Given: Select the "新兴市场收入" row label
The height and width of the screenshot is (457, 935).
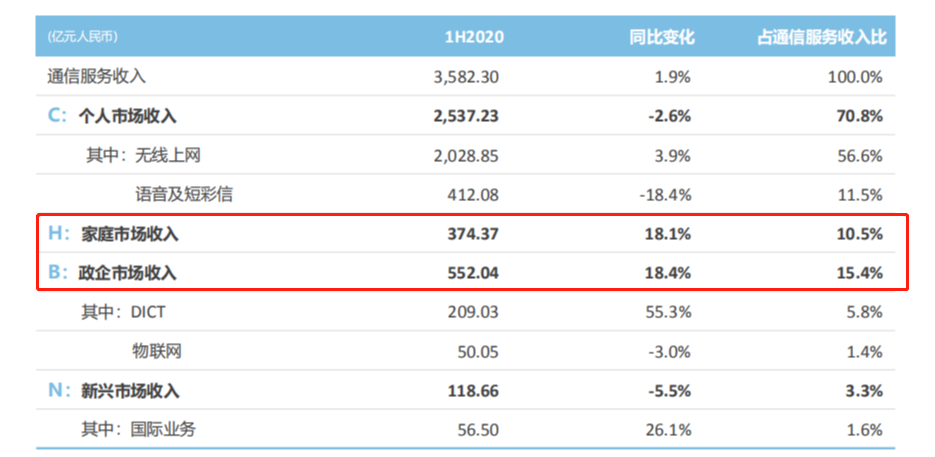Looking at the screenshot, I should pyautogui.click(x=130, y=391).
